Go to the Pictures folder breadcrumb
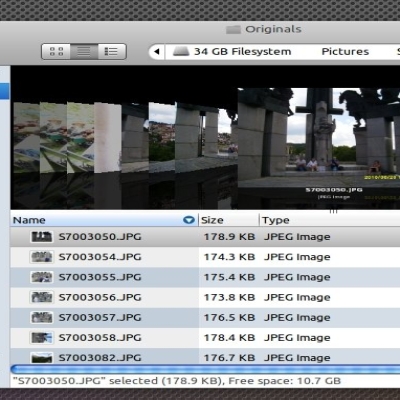 (x=345, y=52)
